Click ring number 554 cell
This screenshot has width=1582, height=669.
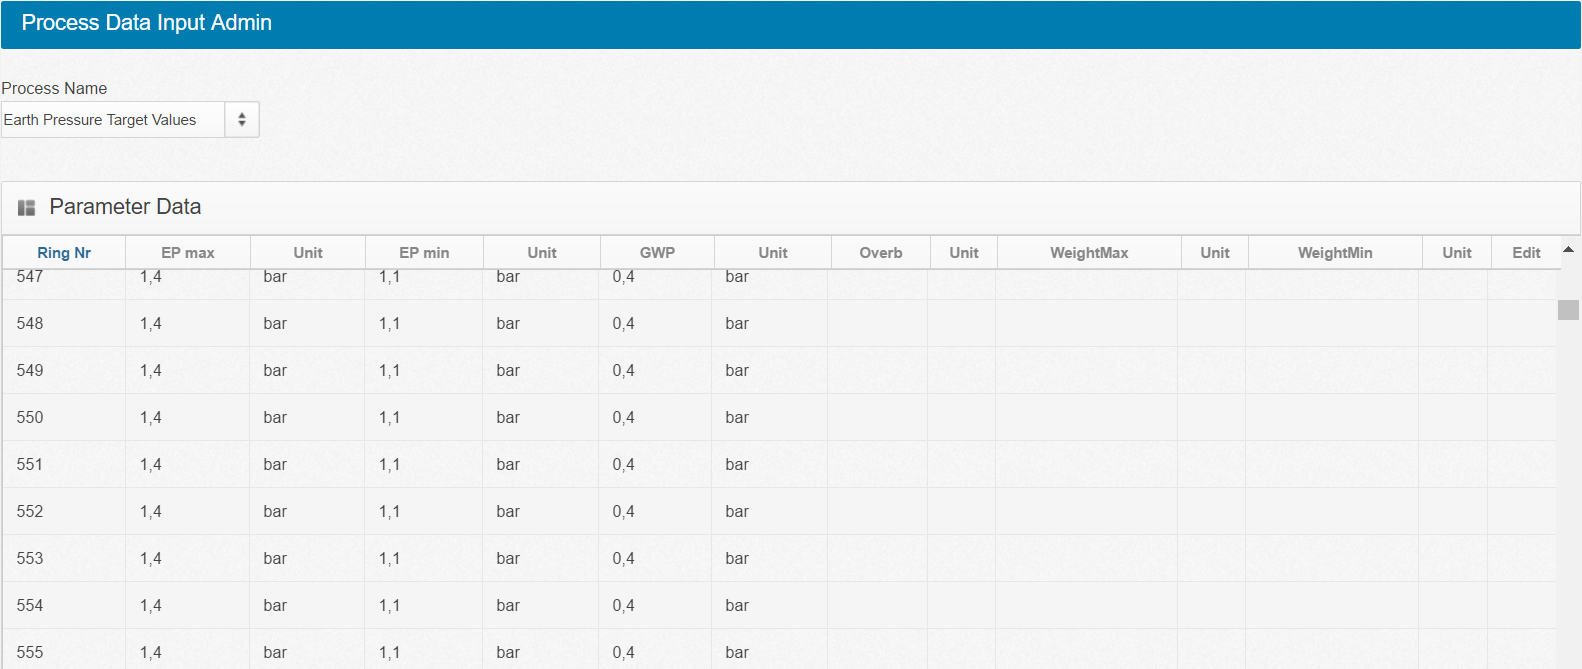click(x=30, y=606)
